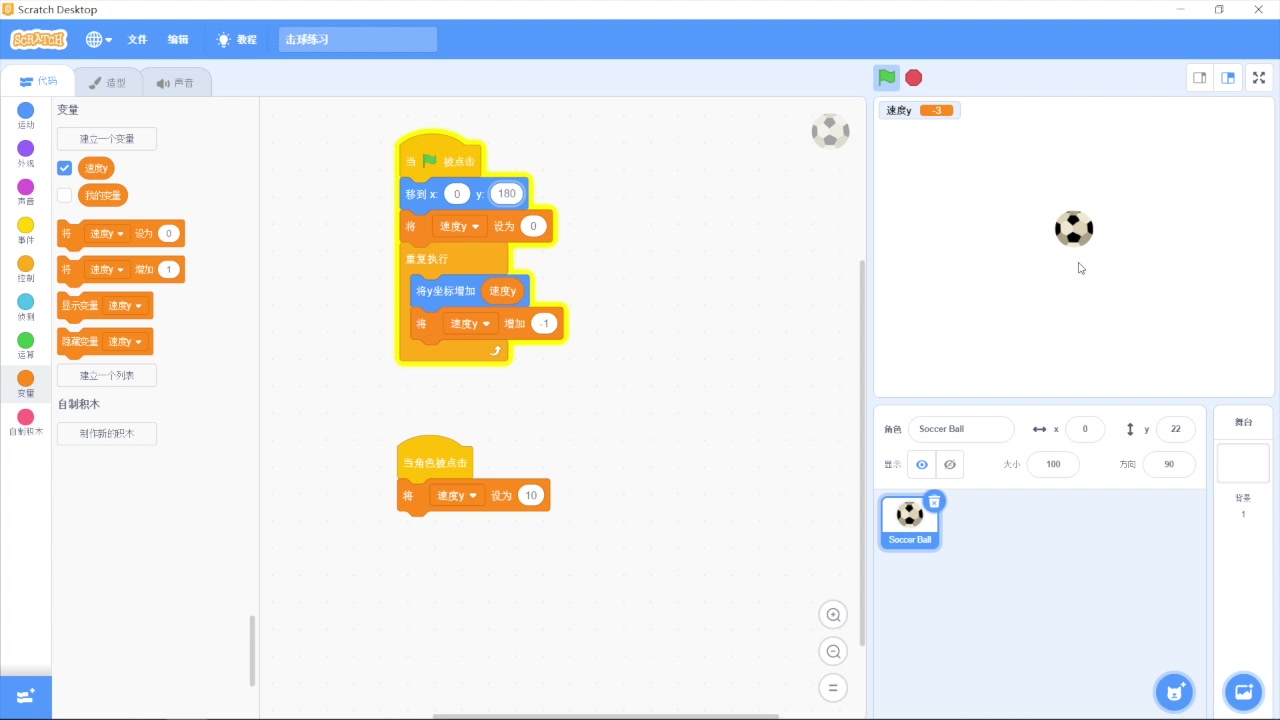The image size is (1280, 720).
Task: Select the 事件 events blocks category
Action: tap(25, 228)
